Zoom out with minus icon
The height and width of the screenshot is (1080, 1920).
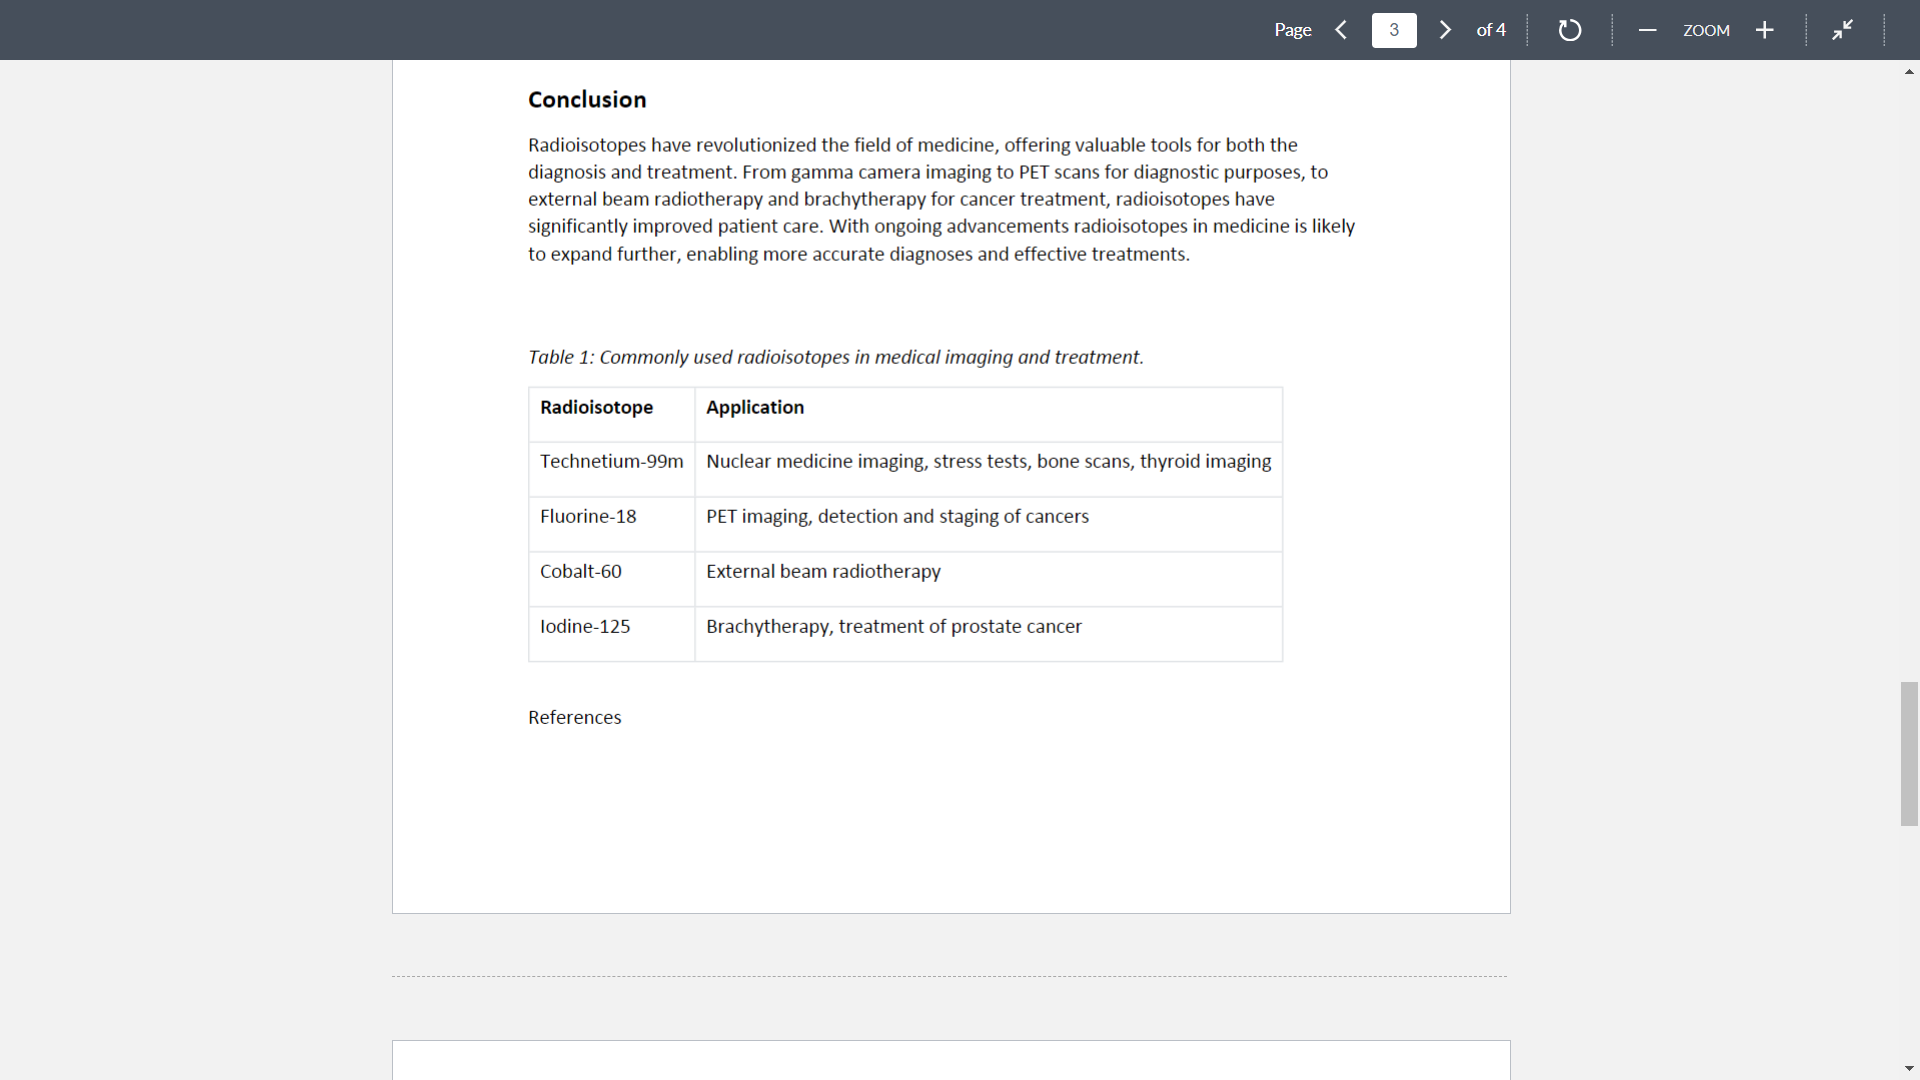(1647, 30)
